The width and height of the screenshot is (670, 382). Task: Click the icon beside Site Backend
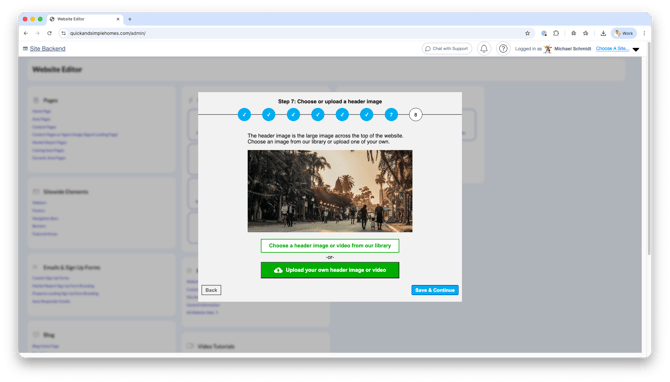click(25, 49)
